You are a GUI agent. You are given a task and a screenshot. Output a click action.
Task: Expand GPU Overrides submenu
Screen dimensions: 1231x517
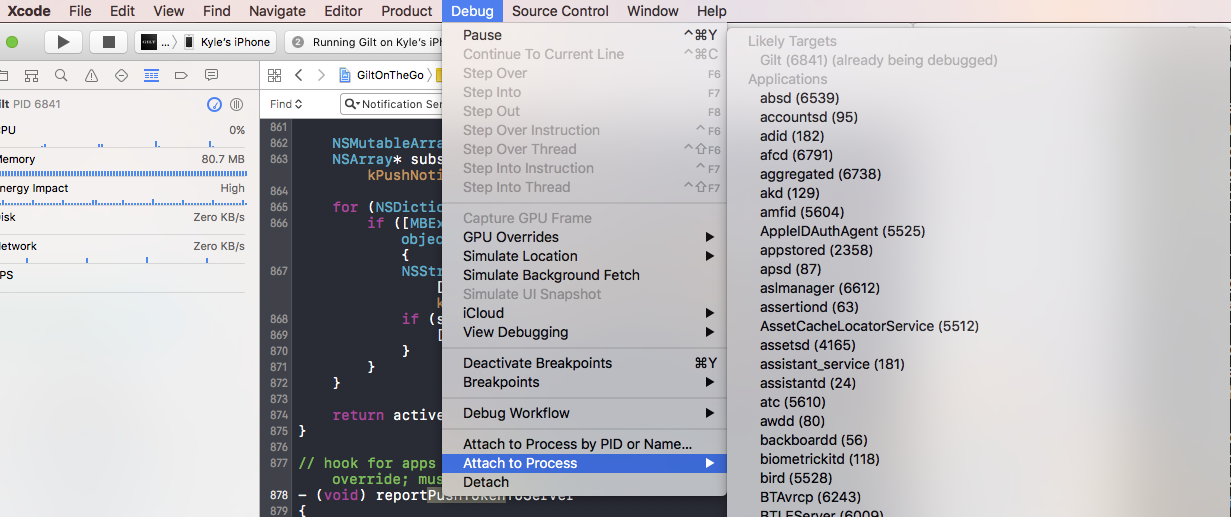tap(584, 237)
